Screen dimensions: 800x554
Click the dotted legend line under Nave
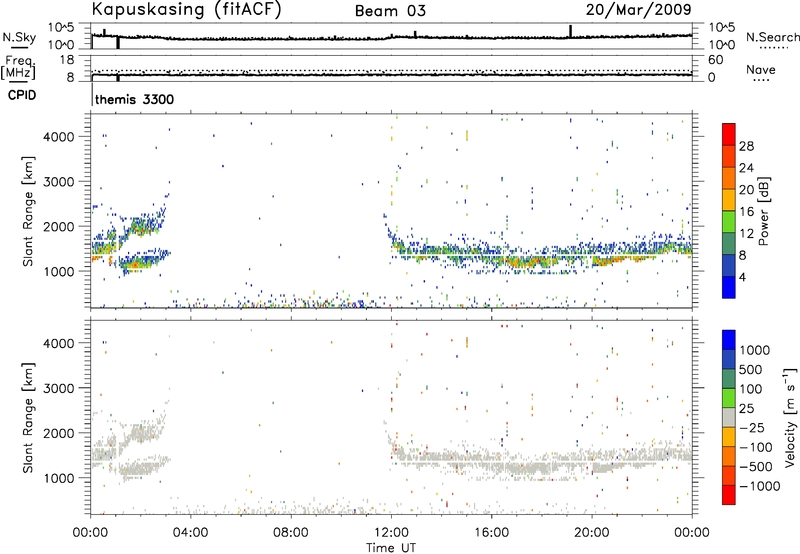click(x=761, y=80)
